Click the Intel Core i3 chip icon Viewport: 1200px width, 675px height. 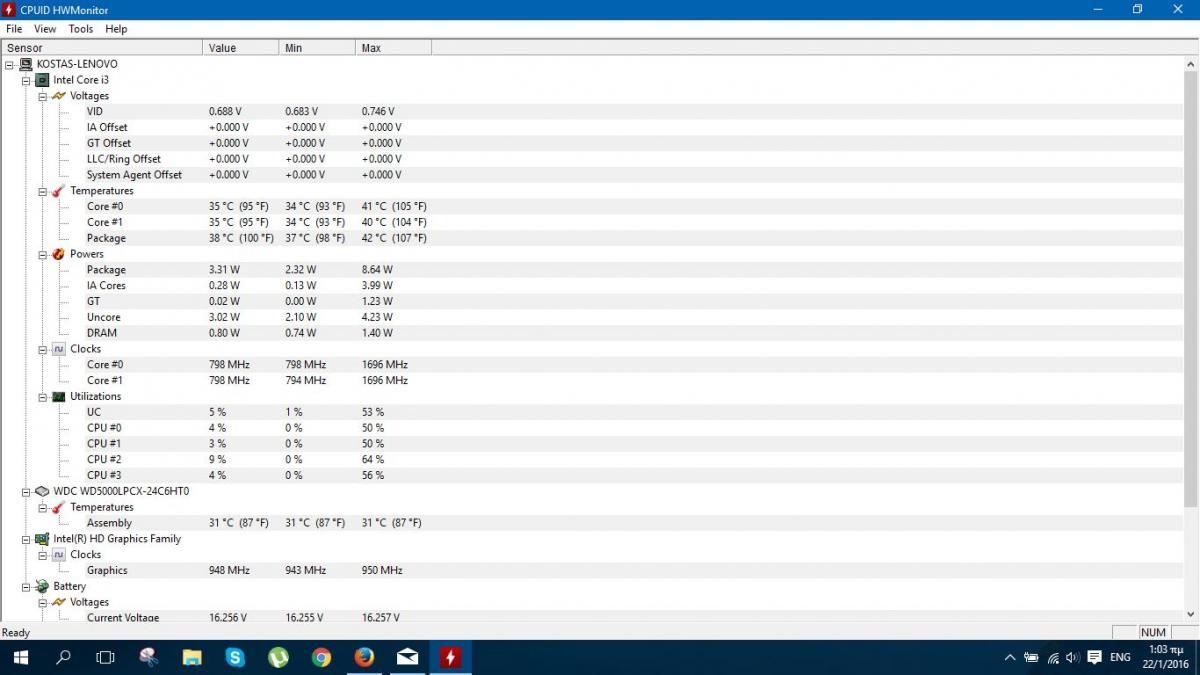click(x=42, y=80)
